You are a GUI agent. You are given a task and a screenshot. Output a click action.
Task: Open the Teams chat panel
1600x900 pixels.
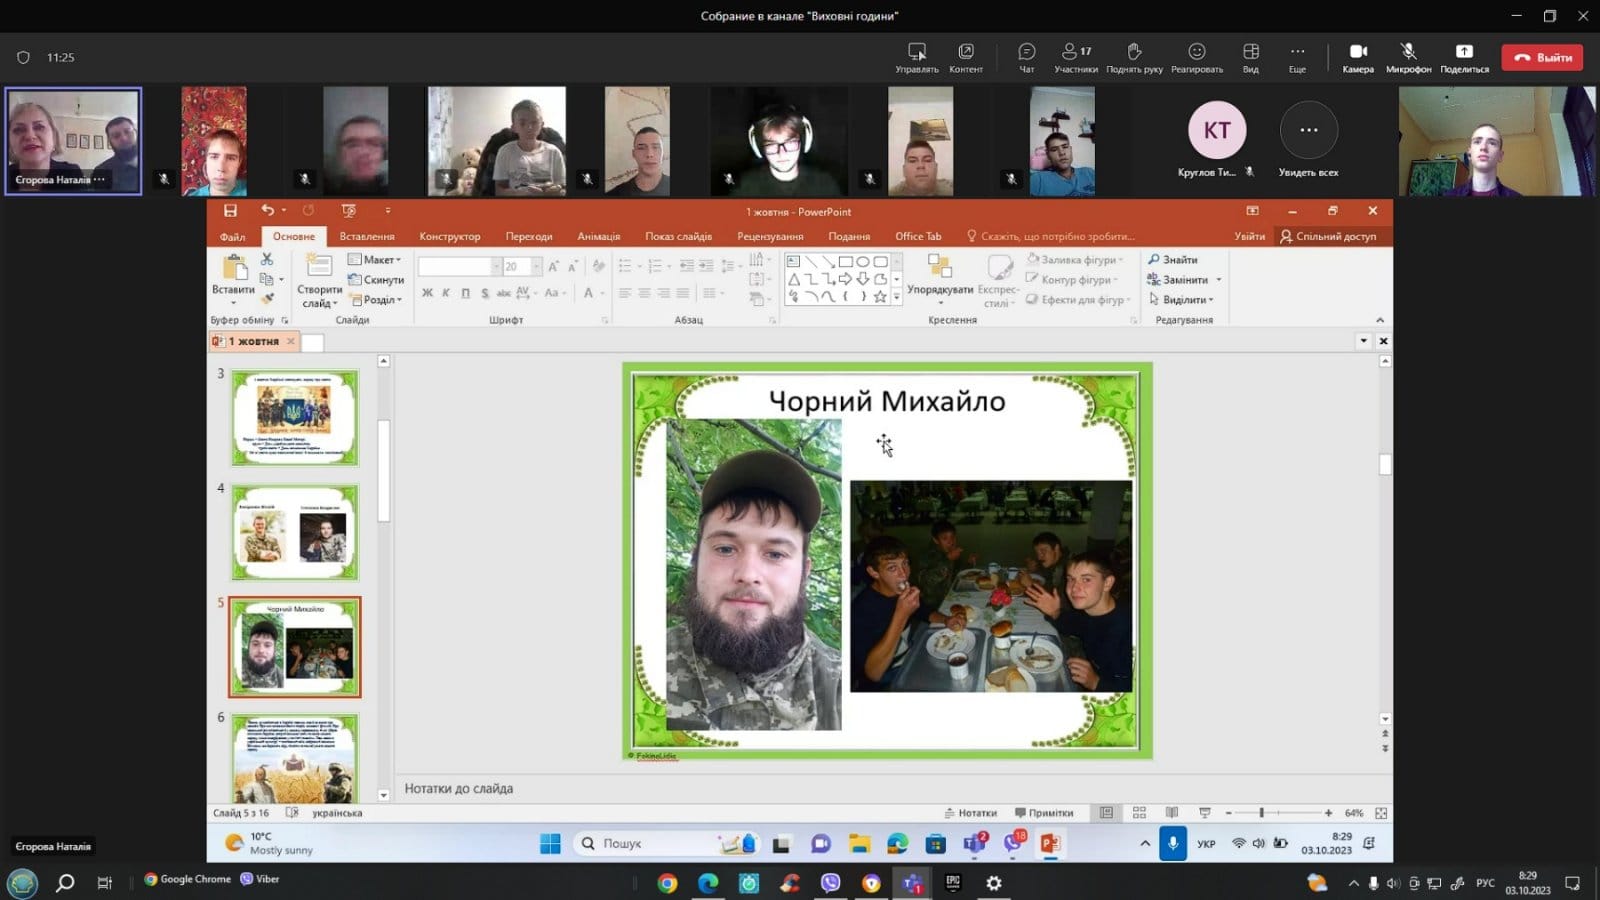(x=1026, y=58)
